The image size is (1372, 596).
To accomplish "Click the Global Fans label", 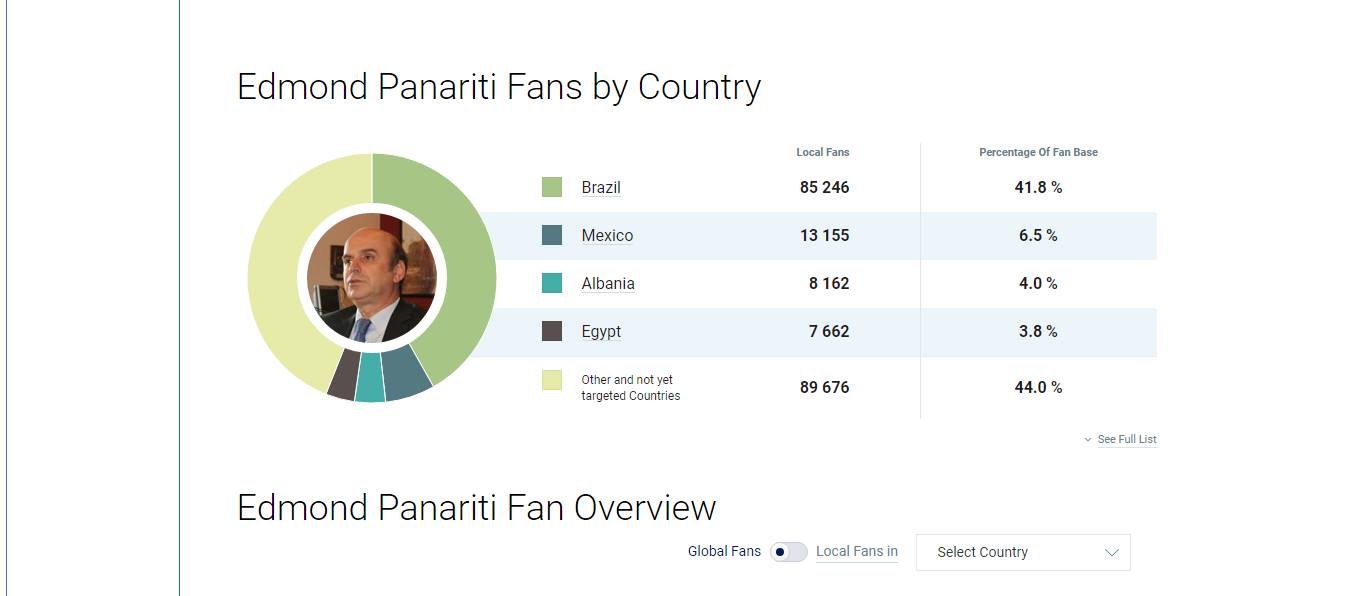I will click(x=724, y=551).
